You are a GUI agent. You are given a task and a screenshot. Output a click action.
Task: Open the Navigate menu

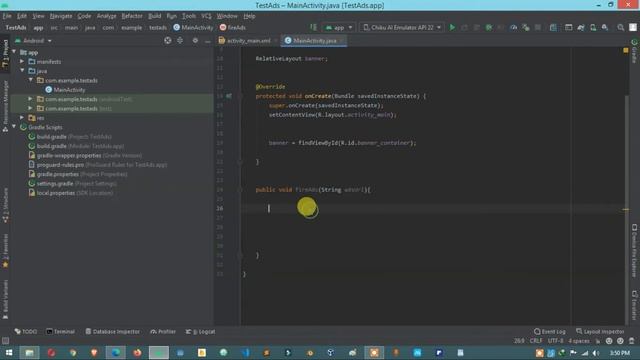pyautogui.click(x=61, y=16)
